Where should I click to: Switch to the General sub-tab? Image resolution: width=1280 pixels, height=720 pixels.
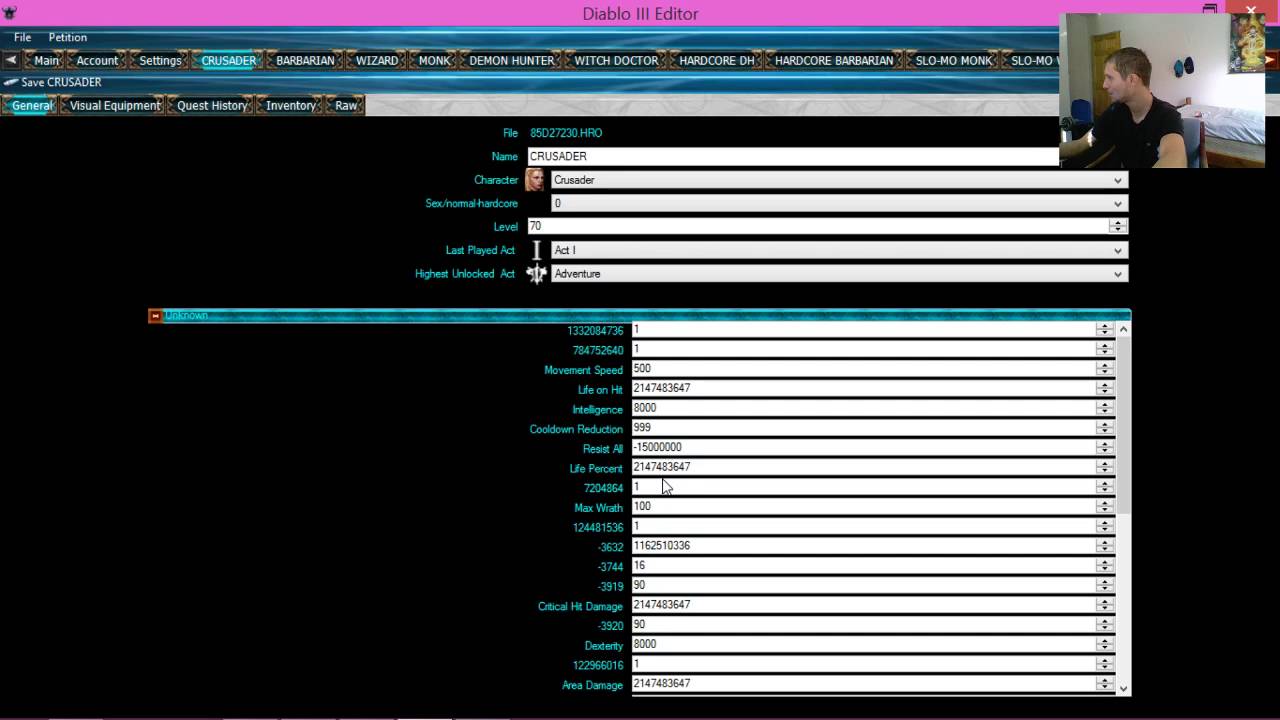31,105
